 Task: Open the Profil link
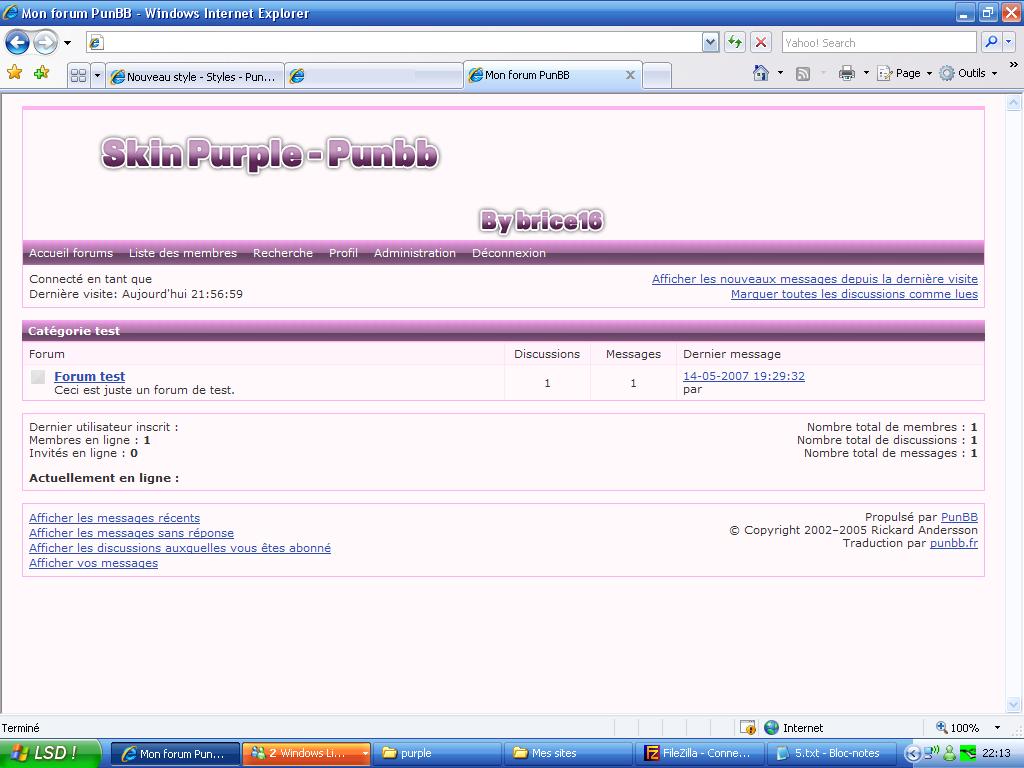pyautogui.click(x=344, y=253)
